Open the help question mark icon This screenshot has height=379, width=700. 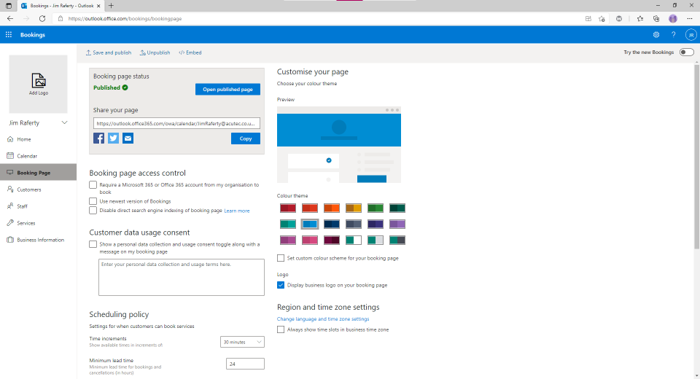click(x=673, y=34)
